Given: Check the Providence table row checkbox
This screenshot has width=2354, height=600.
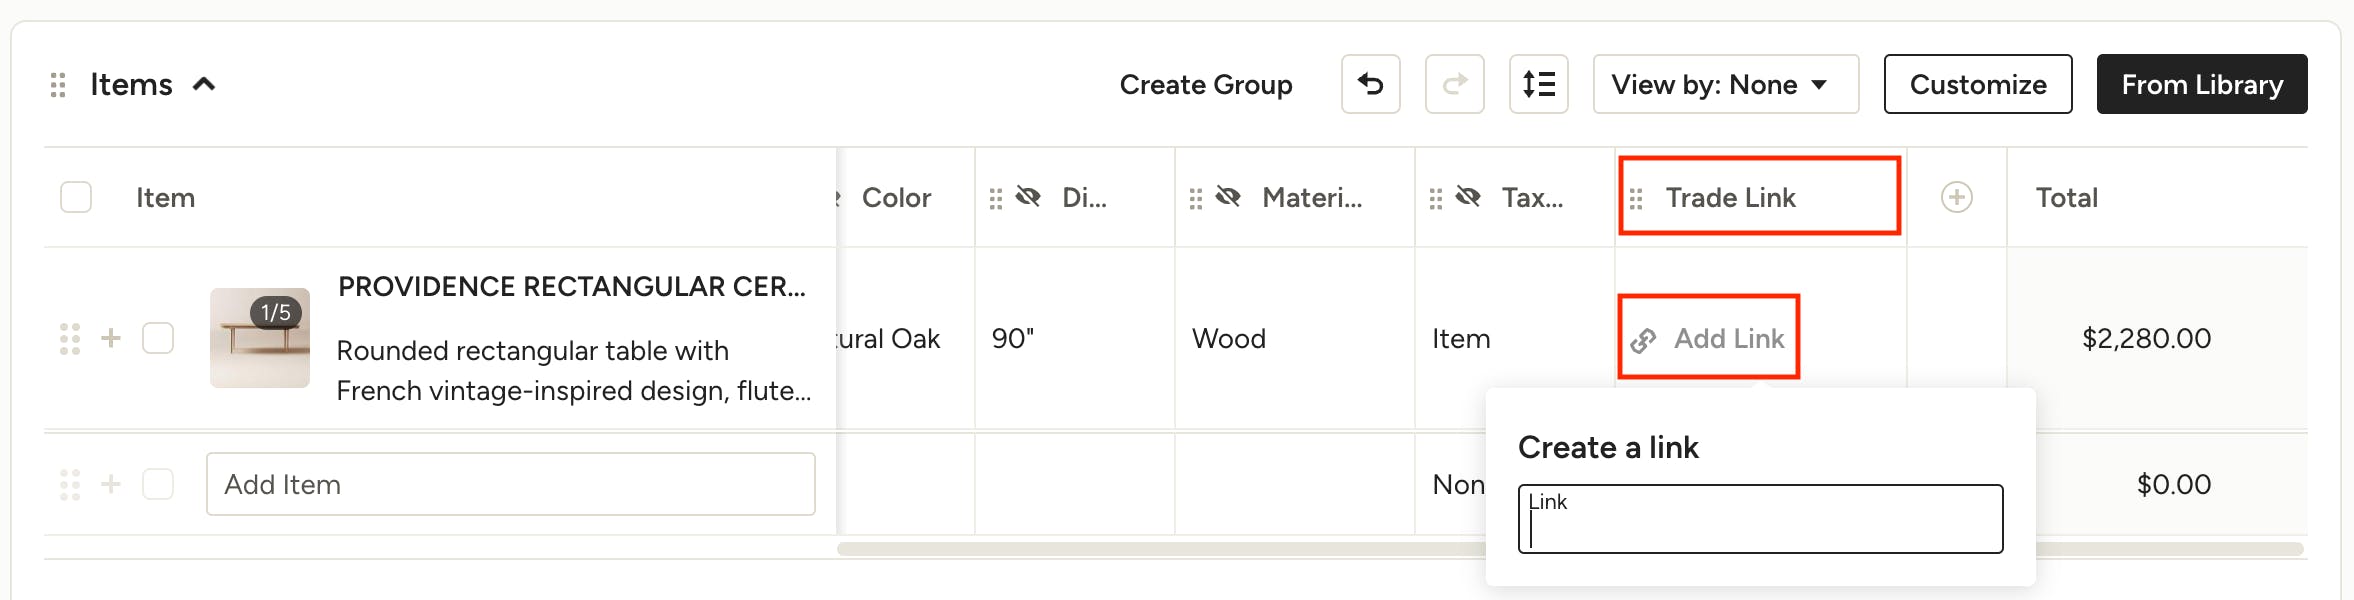Looking at the screenshot, I should click(x=158, y=338).
